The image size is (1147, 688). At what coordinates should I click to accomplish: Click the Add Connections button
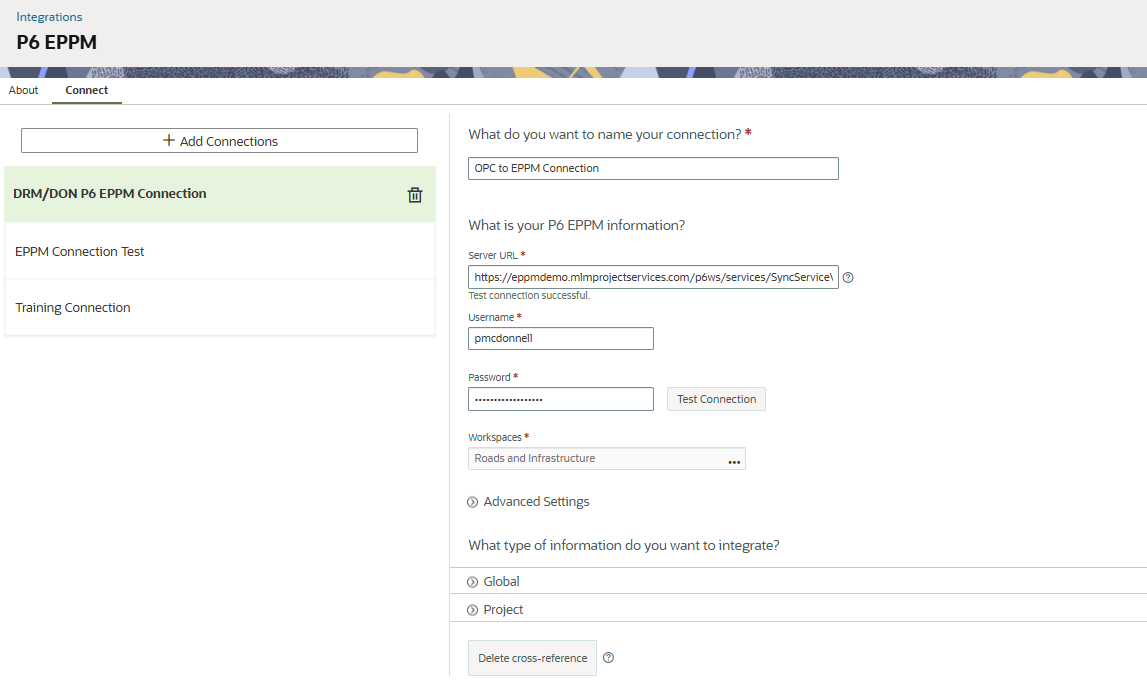tap(219, 141)
